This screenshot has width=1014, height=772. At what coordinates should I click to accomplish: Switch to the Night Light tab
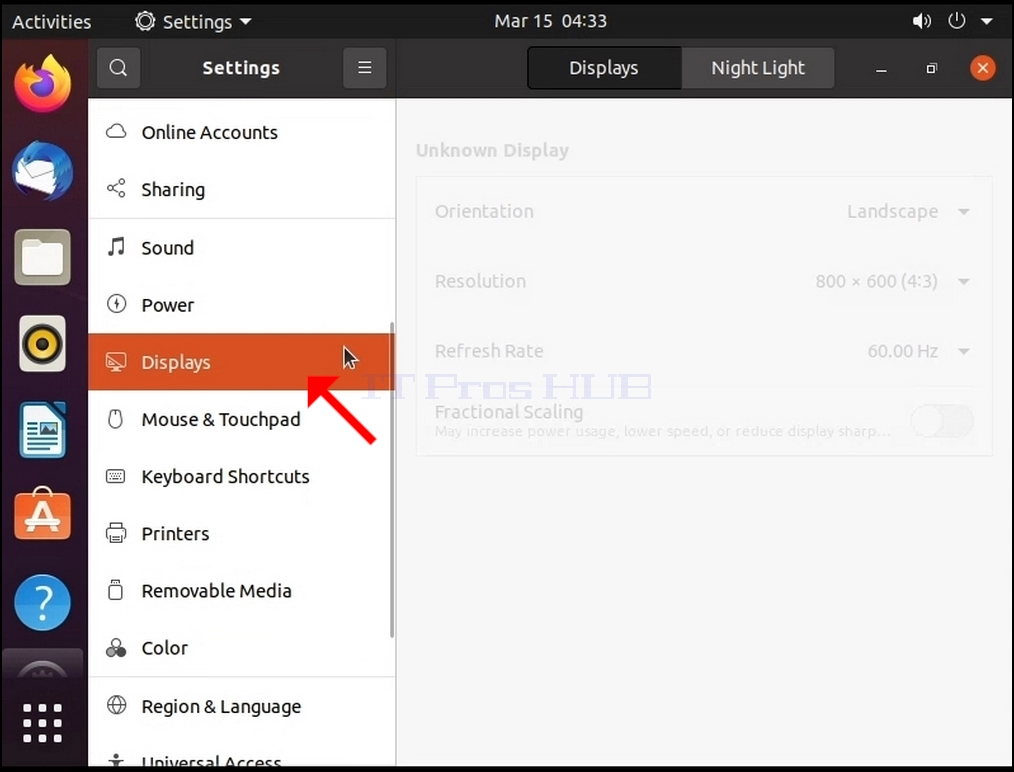pos(758,67)
